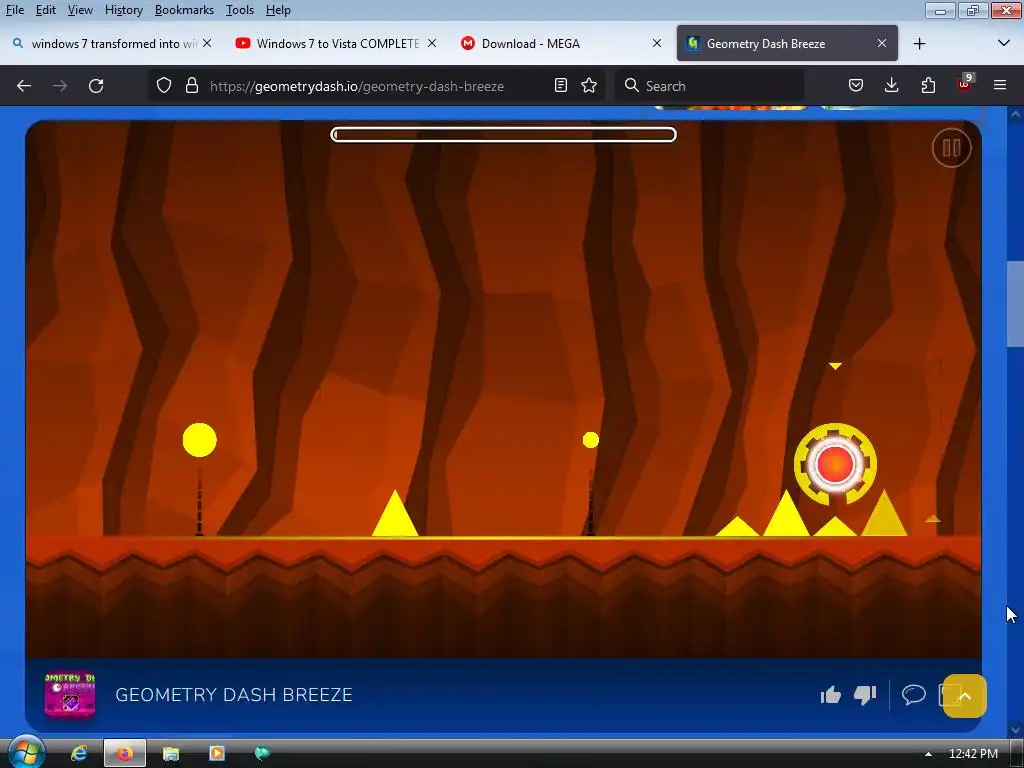Image resolution: width=1024 pixels, height=768 pixels.
Task: Show hidden system tray icons arrow
Action: [928, 754]
